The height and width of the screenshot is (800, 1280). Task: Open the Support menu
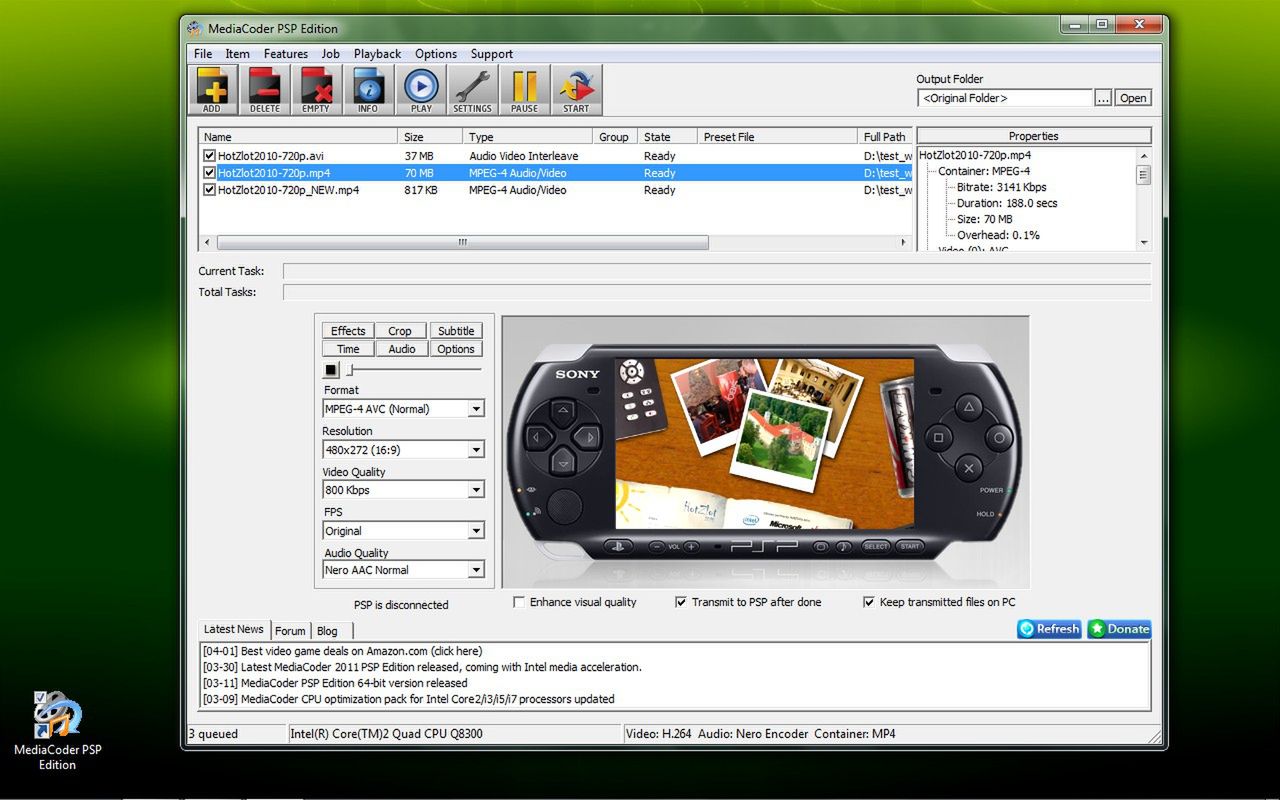(x=492, y=54)
